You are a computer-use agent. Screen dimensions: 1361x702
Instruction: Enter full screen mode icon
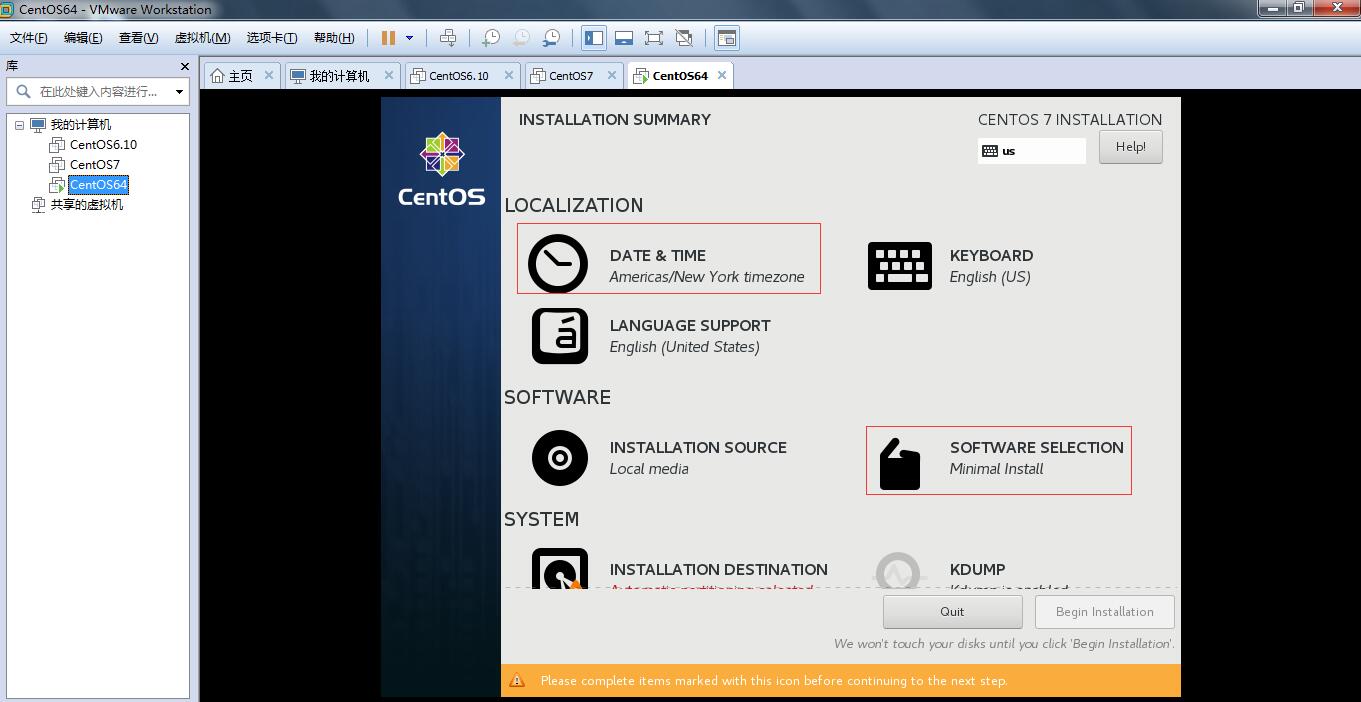click(654, 38)
